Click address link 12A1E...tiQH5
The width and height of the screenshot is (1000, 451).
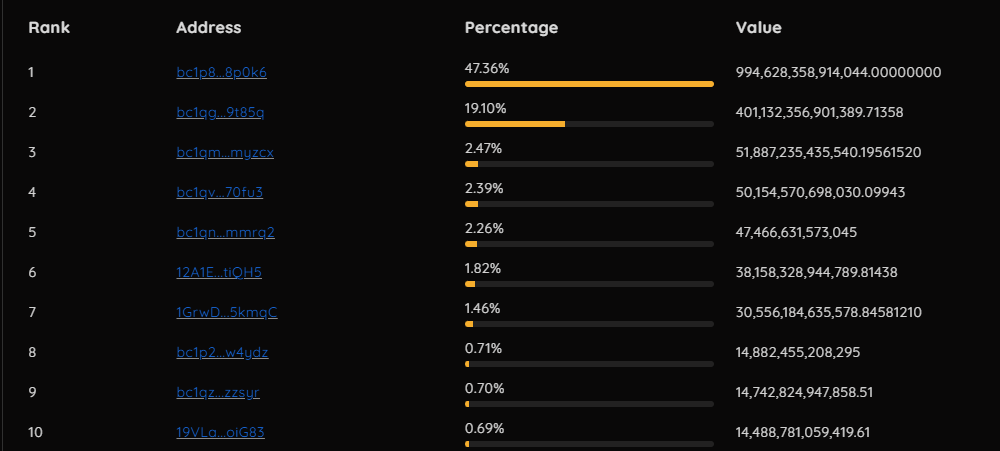click(x=219, y=272)
